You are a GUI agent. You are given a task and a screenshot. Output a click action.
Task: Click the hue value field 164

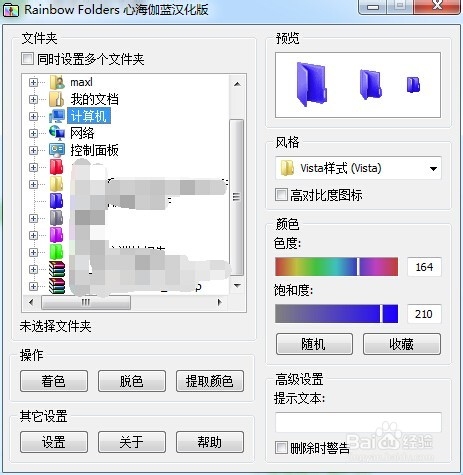click(x=424, y=267)
